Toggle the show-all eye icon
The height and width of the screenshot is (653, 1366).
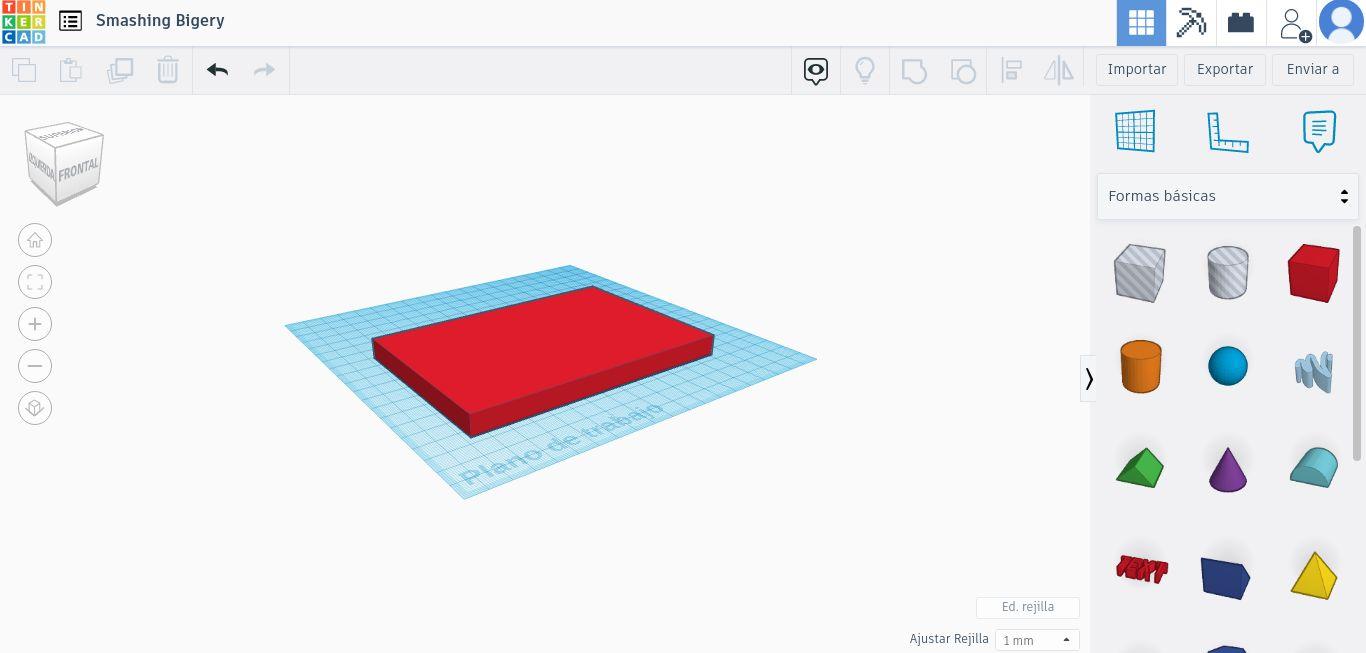tap(816, 70)
